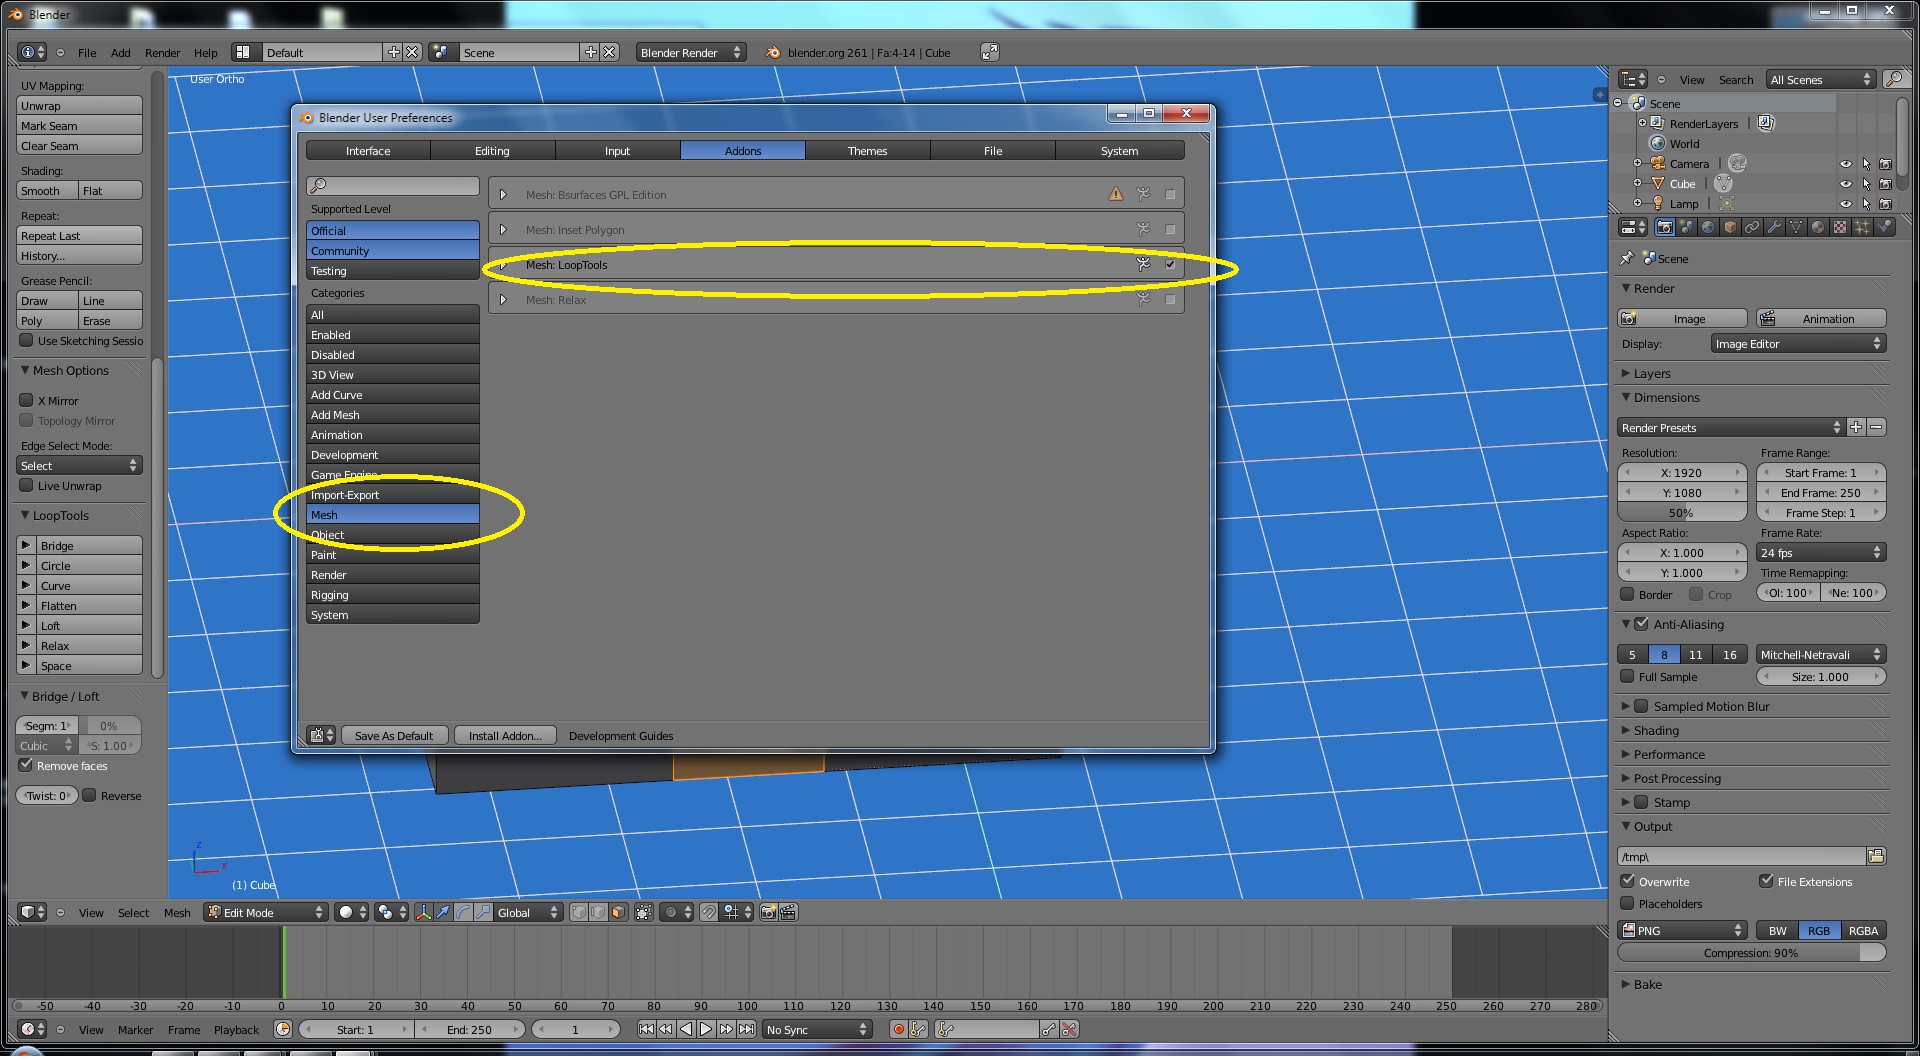Click the Animation render button
The width and height of the screenshot is (1924, 1060).
[x=1822, y=319]
